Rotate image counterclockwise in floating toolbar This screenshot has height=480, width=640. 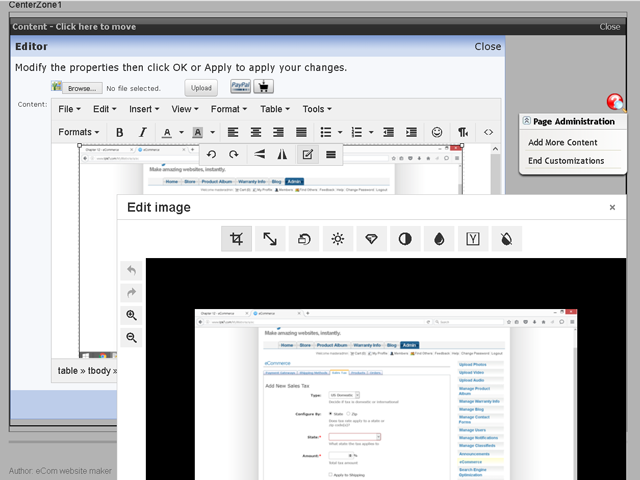(x=211, y=154)
